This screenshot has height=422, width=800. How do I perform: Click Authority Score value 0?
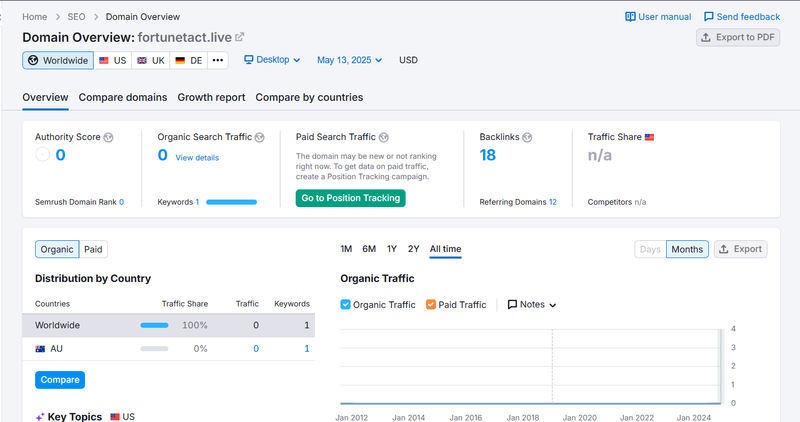60,155
